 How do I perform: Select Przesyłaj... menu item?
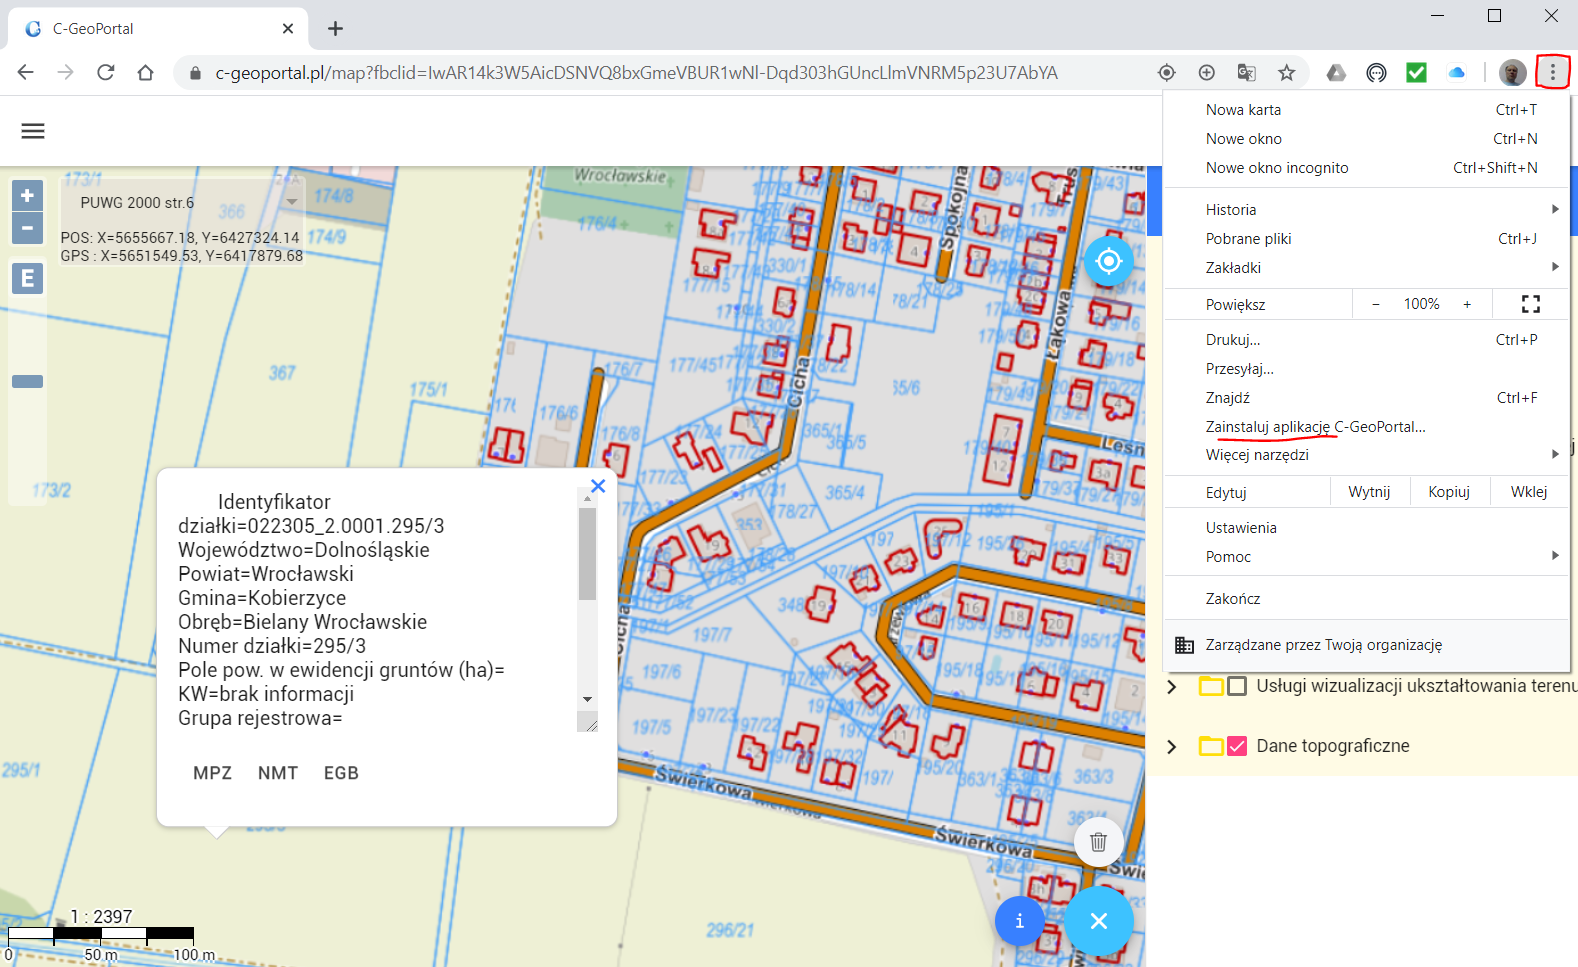[x=1367, y=369]
